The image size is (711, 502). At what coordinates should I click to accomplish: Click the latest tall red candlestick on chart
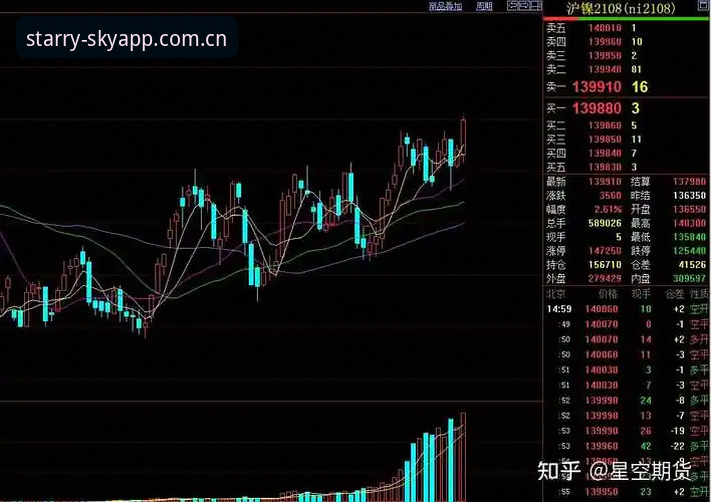(463, 137)
